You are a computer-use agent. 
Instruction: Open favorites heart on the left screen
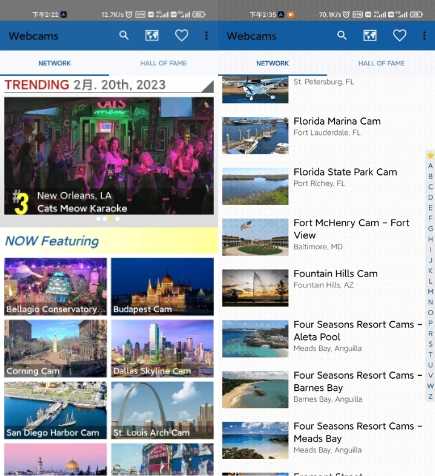[182, 35]
